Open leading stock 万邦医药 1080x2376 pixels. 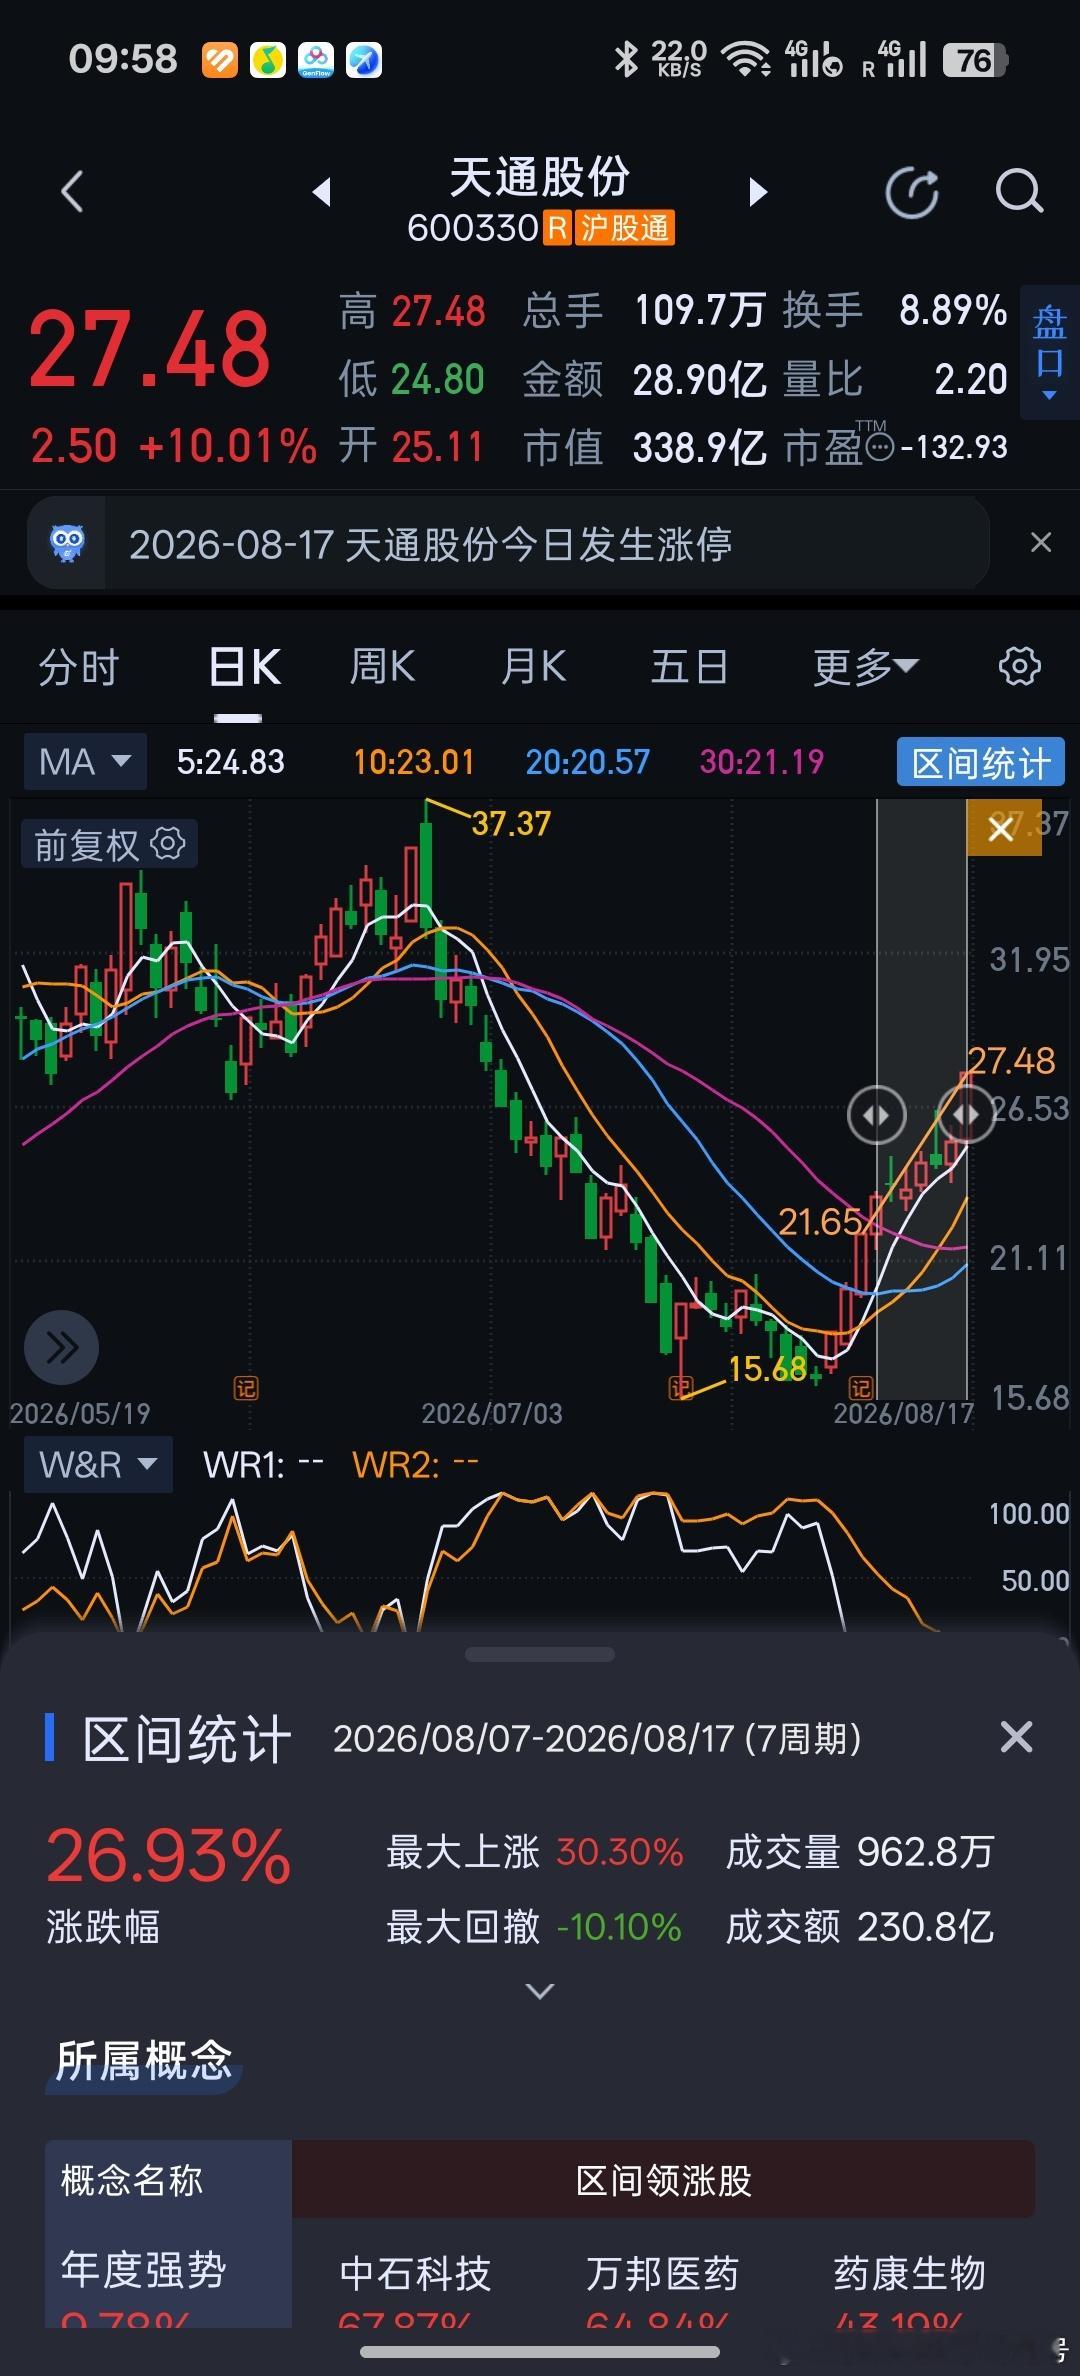662,2273
